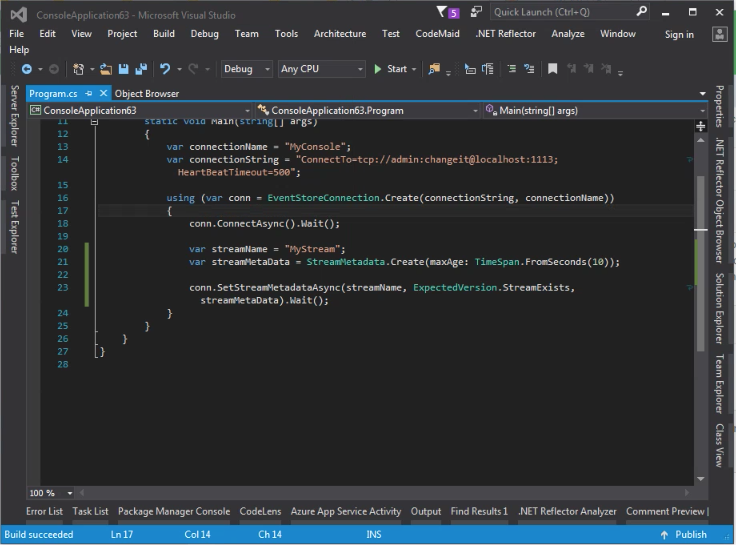
Task: Close the Program.cs tab
Action: coord(103,93)
